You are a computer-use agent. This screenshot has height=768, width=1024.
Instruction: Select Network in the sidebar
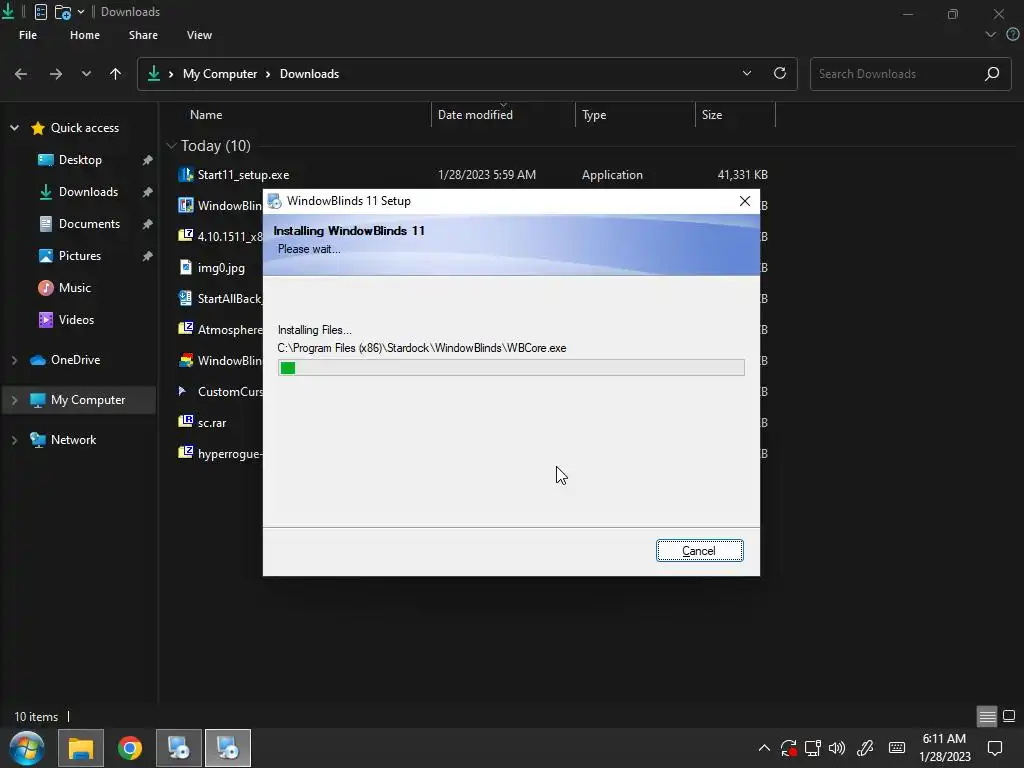pos(73,440)
